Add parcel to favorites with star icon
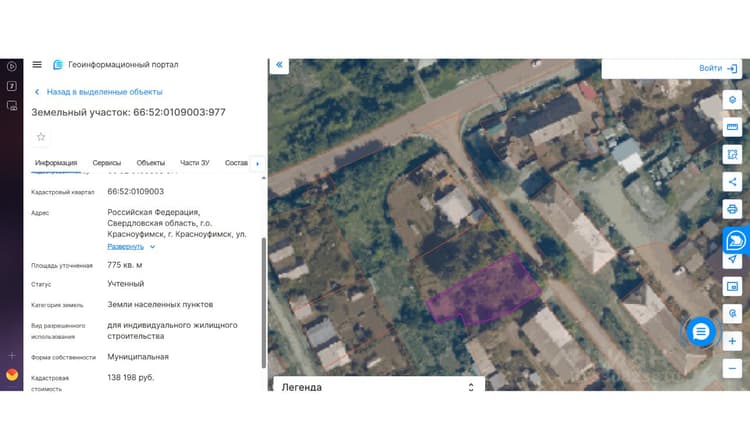750x422 pixels. click(41, 137)
